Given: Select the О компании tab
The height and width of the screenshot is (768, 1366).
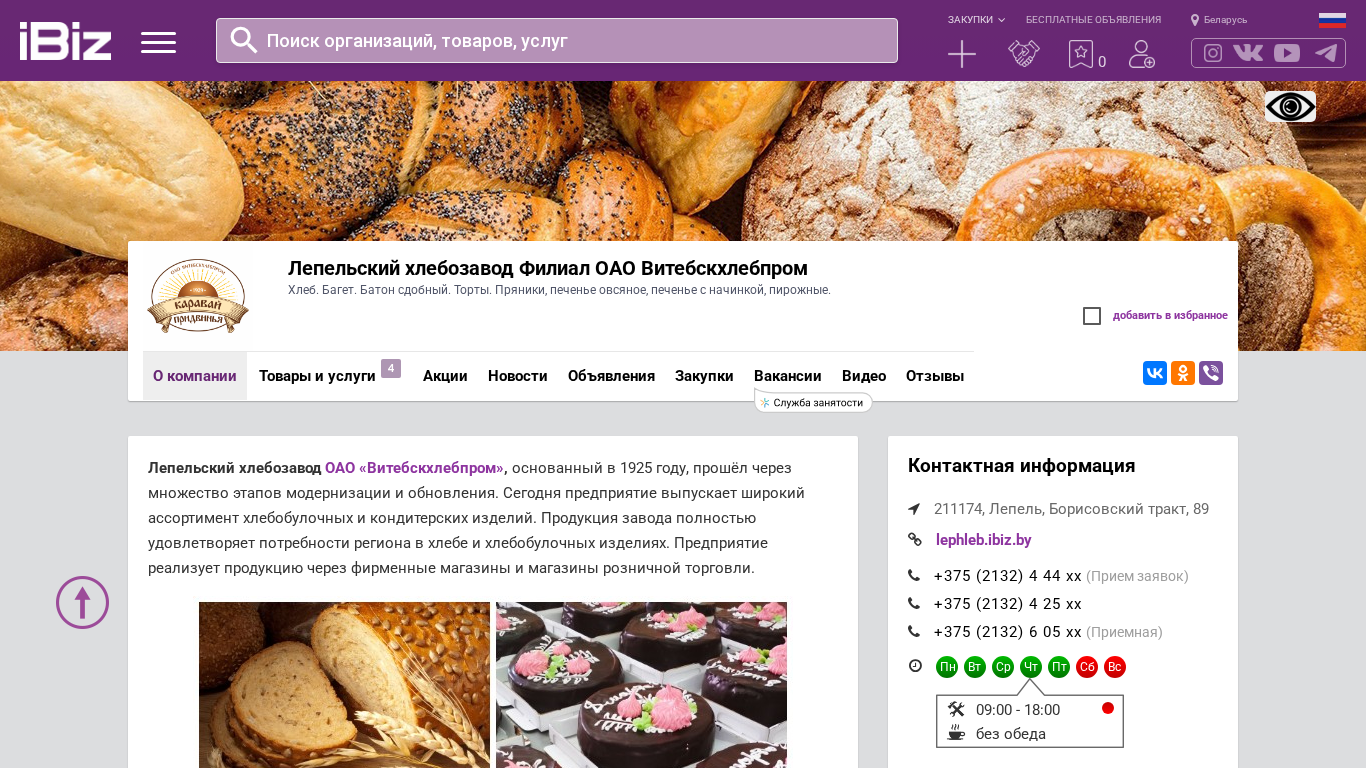Looking at the screenshot, I should [x=195, y=376].
